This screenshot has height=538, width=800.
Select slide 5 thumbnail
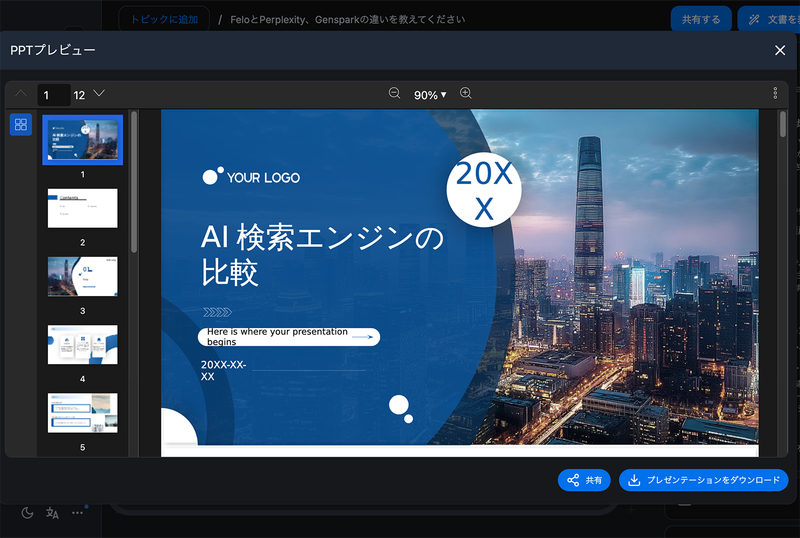[83, 412]
